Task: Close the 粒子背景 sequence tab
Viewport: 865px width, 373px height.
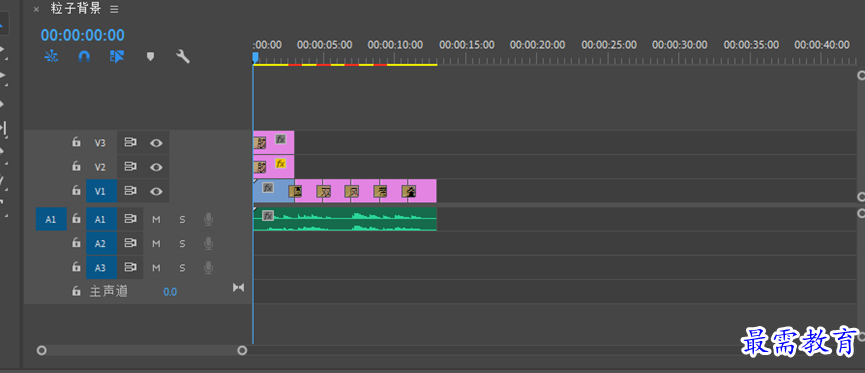Action: [x=36, y=9]
